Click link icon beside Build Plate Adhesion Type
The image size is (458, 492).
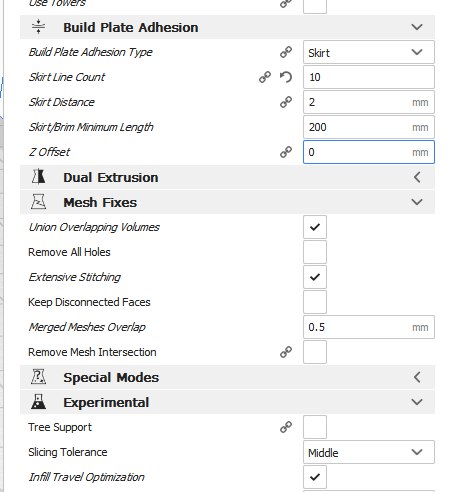tap(286, 52)
